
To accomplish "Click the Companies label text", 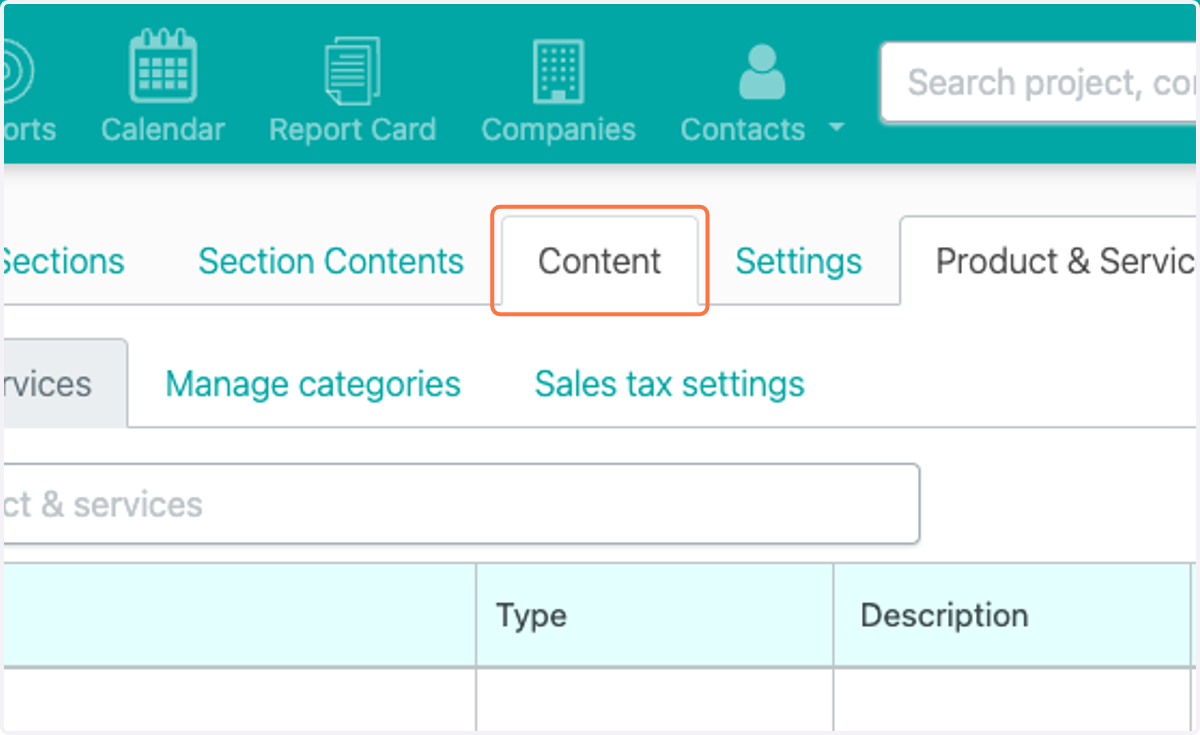I will [x=558, y=129].
